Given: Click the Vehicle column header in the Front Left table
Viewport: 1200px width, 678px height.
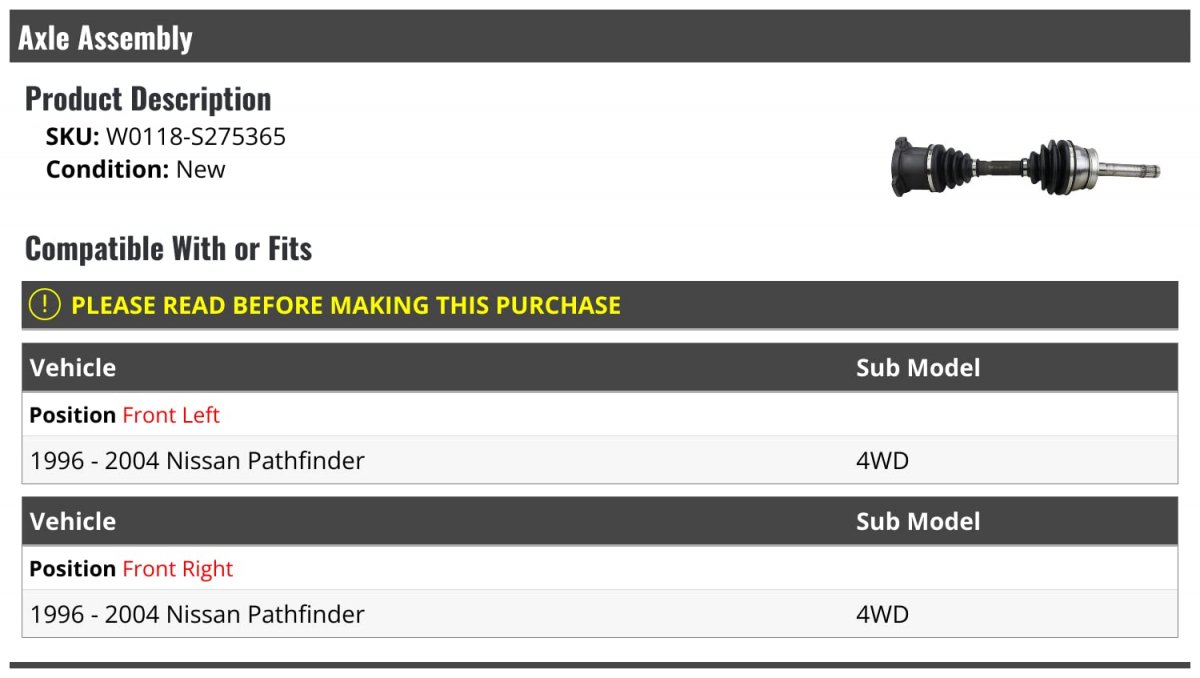Looking at the screenshot, I should pyautogui.click(x=73, y=368).
